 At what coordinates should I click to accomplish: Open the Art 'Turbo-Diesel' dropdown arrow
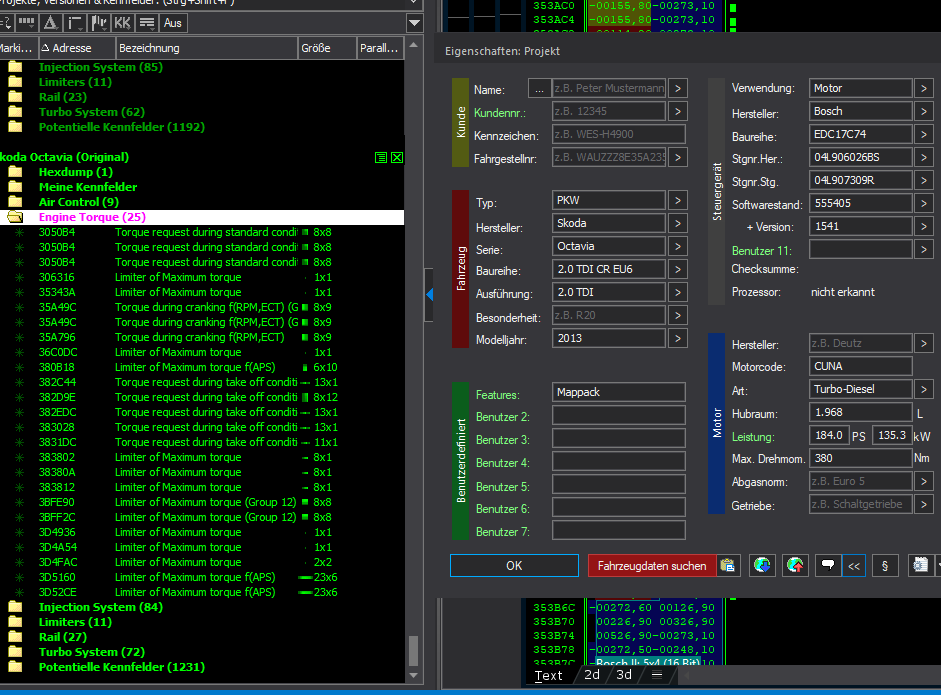tap(924, 389)
